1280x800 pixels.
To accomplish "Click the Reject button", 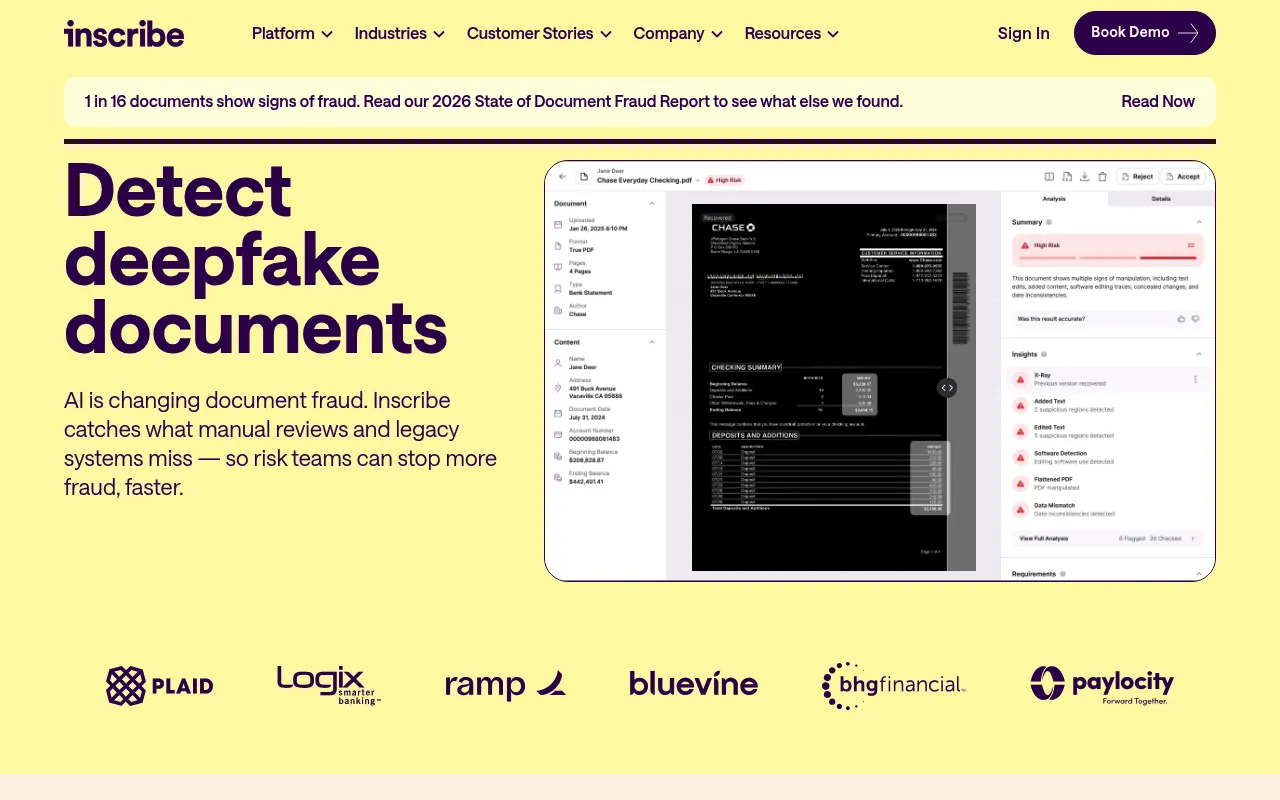I will (x=1138, y=176).
